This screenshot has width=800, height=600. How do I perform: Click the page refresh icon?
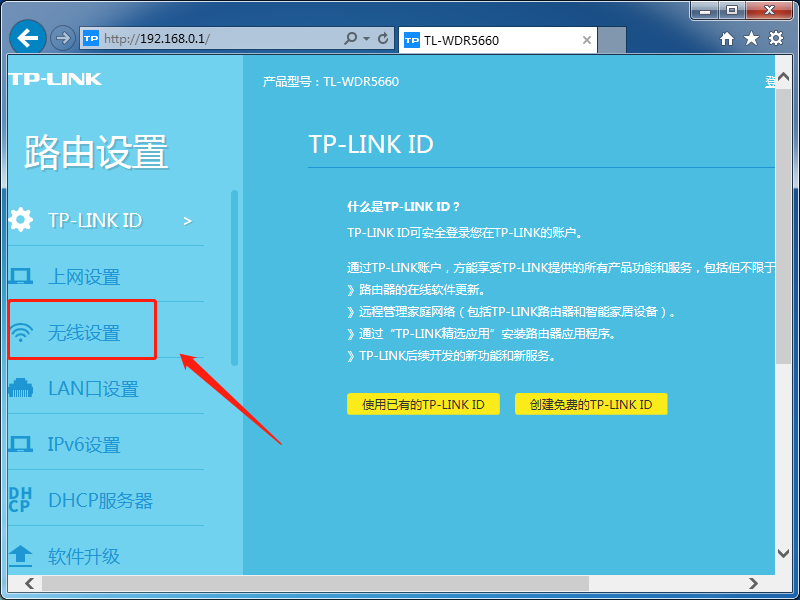(383, 38)
